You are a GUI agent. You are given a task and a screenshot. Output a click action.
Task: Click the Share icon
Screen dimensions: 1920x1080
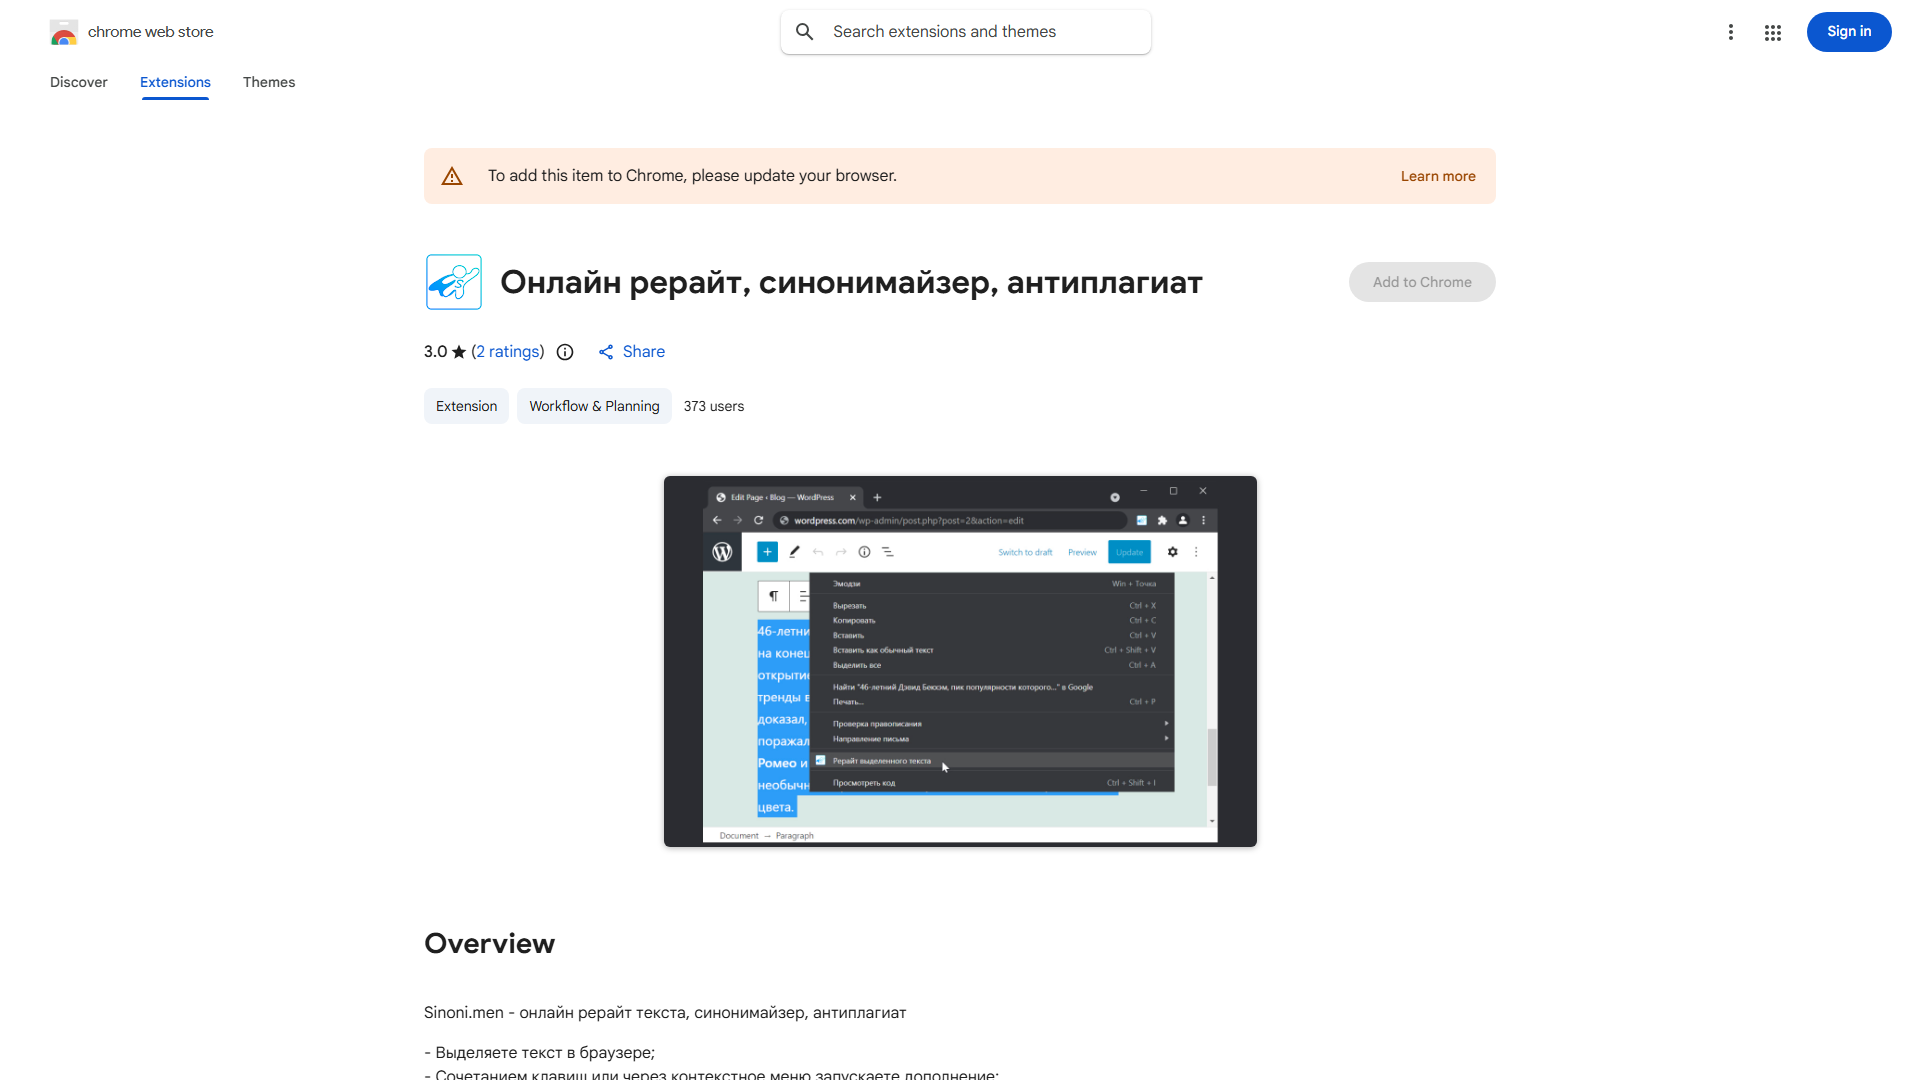606,352
